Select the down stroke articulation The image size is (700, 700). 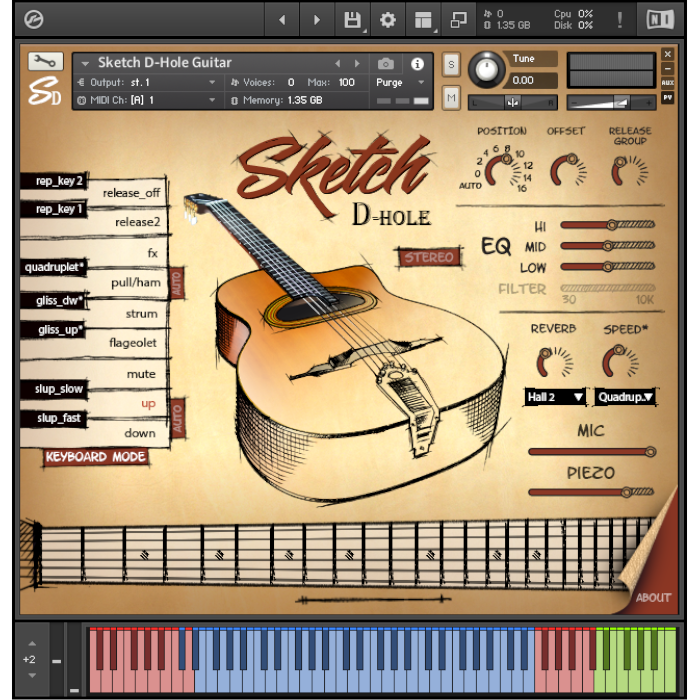pos(140,433)
